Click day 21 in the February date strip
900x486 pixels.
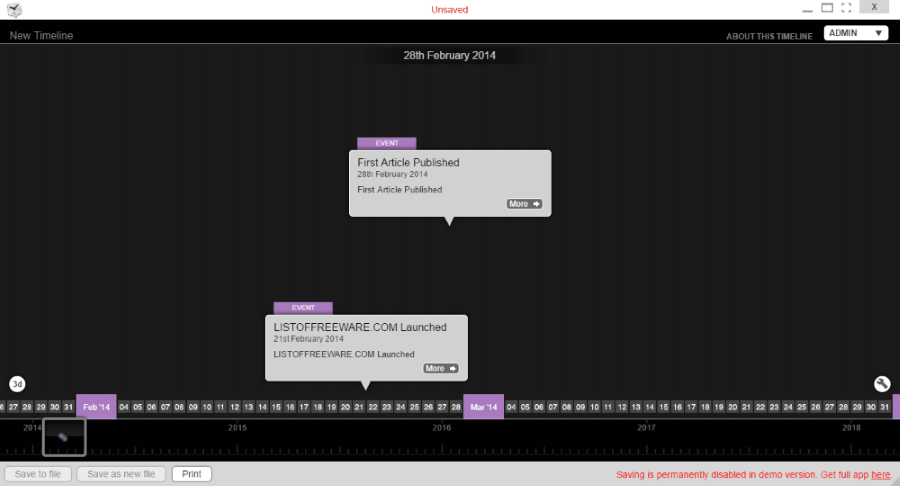(x=359, y=407)
